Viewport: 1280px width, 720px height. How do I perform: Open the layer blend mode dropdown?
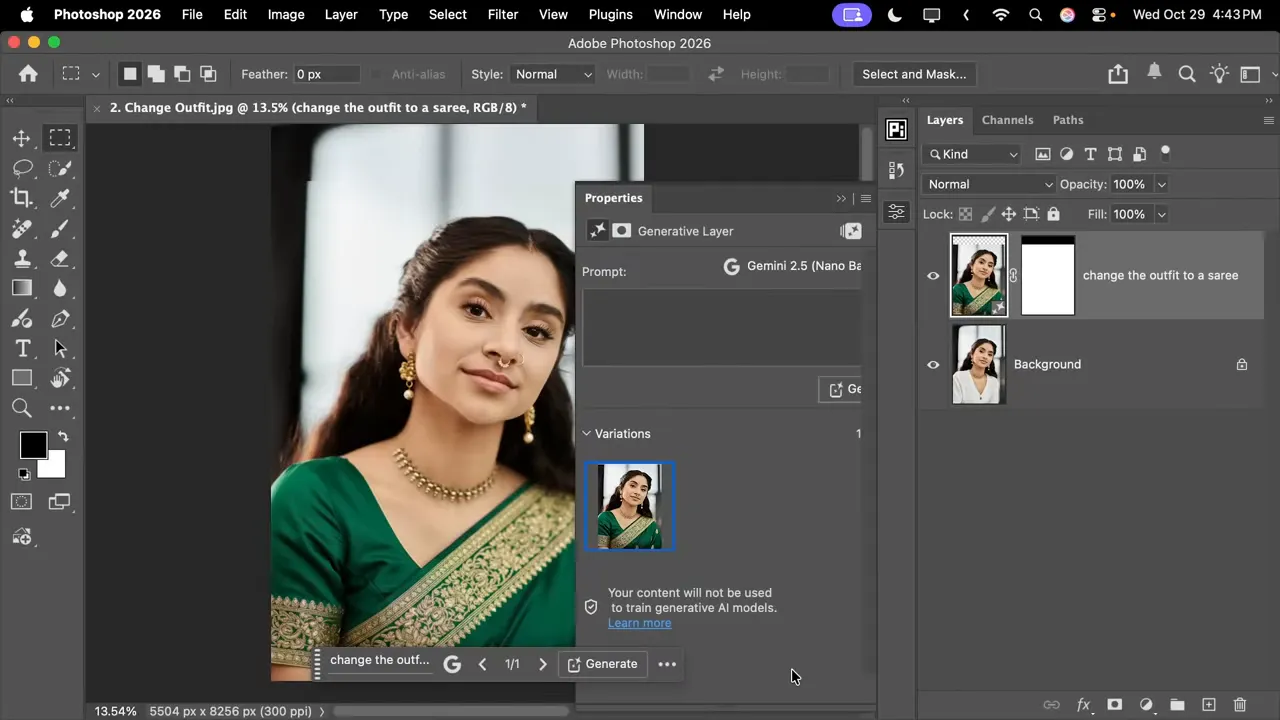pyautogui.click(x=988, y=184)
